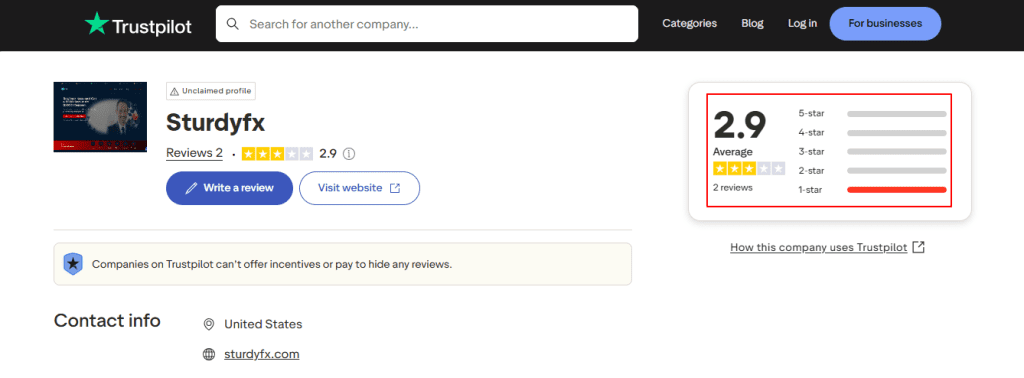Click the external link icon on Visit website
This screenshot has width=1024, height=378.
tap(395, 188)
